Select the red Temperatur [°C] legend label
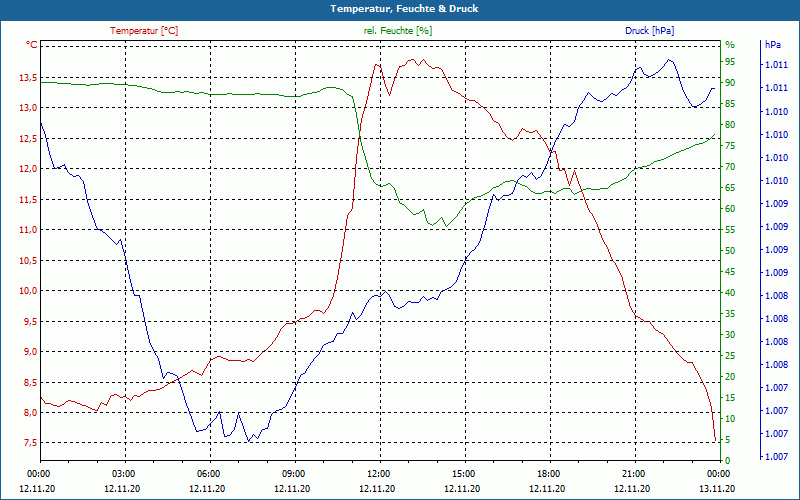This screenshot has width=800, height=500. [144, 31]
